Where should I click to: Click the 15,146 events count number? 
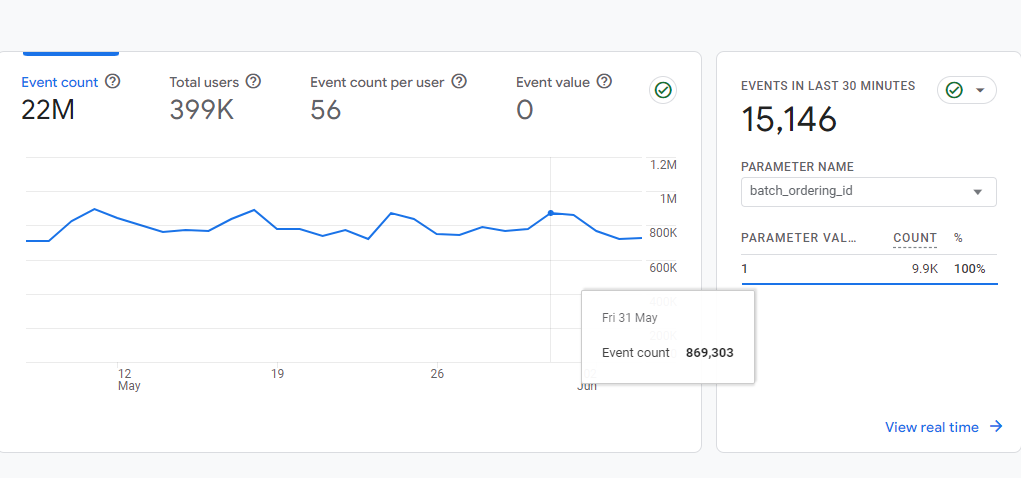[789, 120]
